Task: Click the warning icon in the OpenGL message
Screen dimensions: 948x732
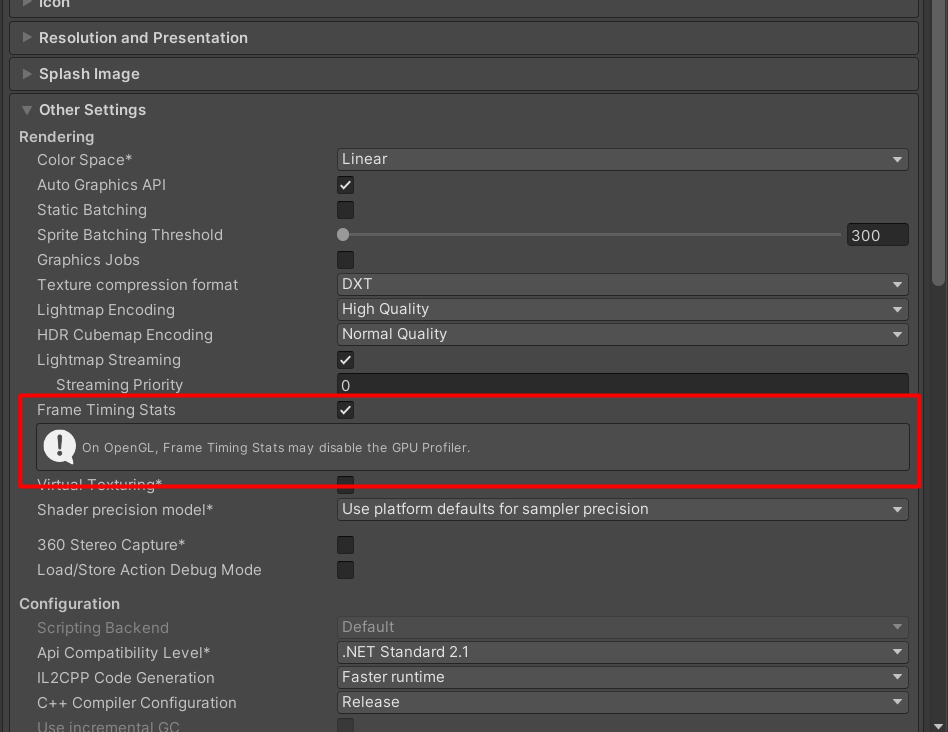Action: [60, 447]
